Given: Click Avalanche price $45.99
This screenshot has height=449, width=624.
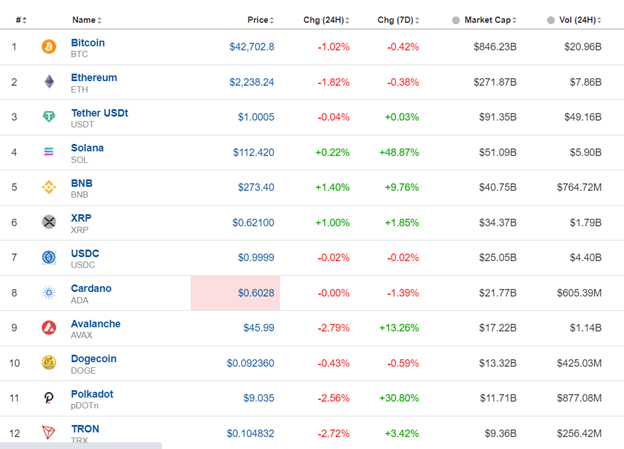Looking at the screenshot, I should [x=259, y=328].
